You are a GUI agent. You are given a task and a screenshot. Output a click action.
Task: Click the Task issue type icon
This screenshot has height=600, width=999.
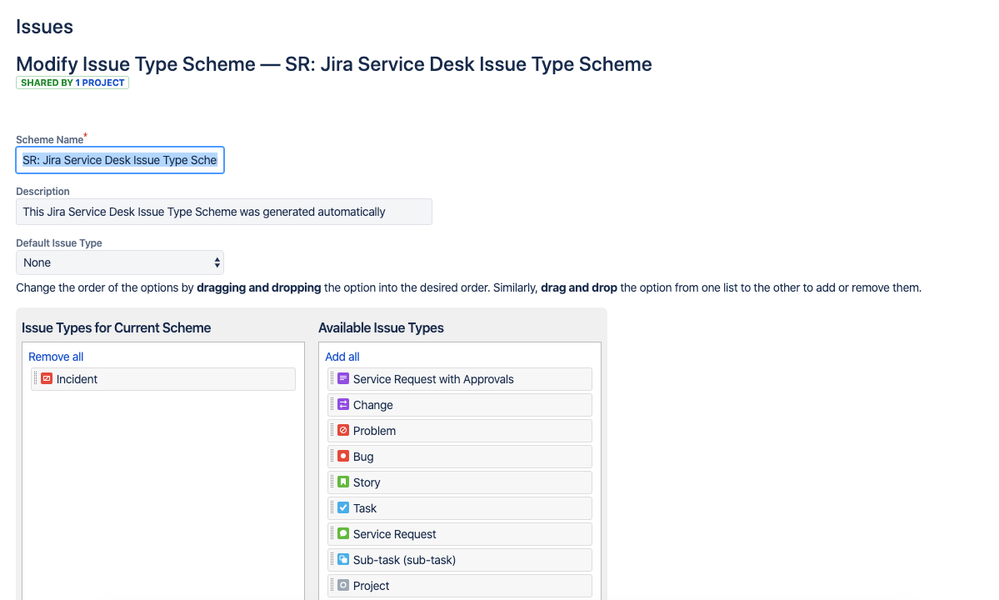pyautogui.click(x=341, y=508)
